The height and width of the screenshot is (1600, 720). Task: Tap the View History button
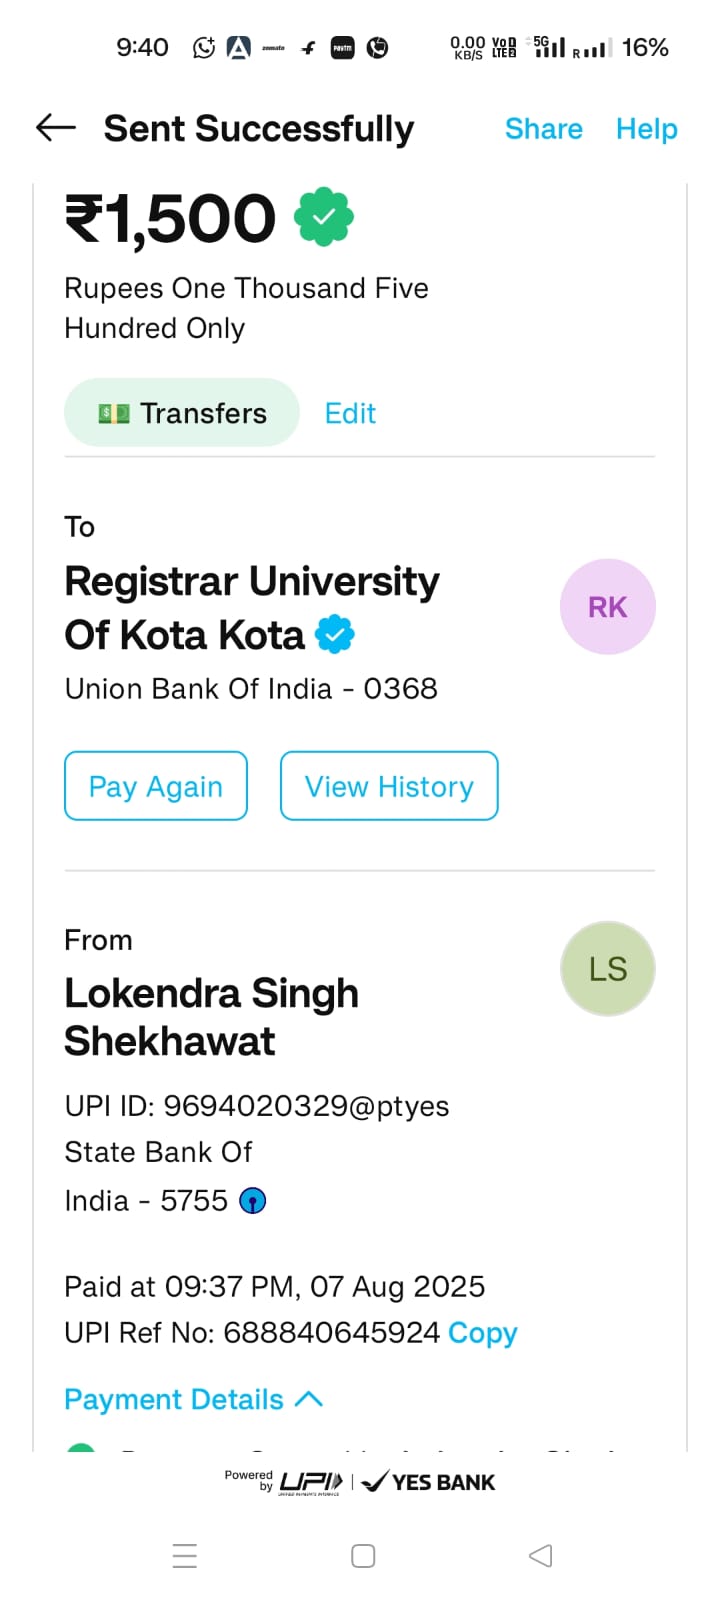(389, 786)
